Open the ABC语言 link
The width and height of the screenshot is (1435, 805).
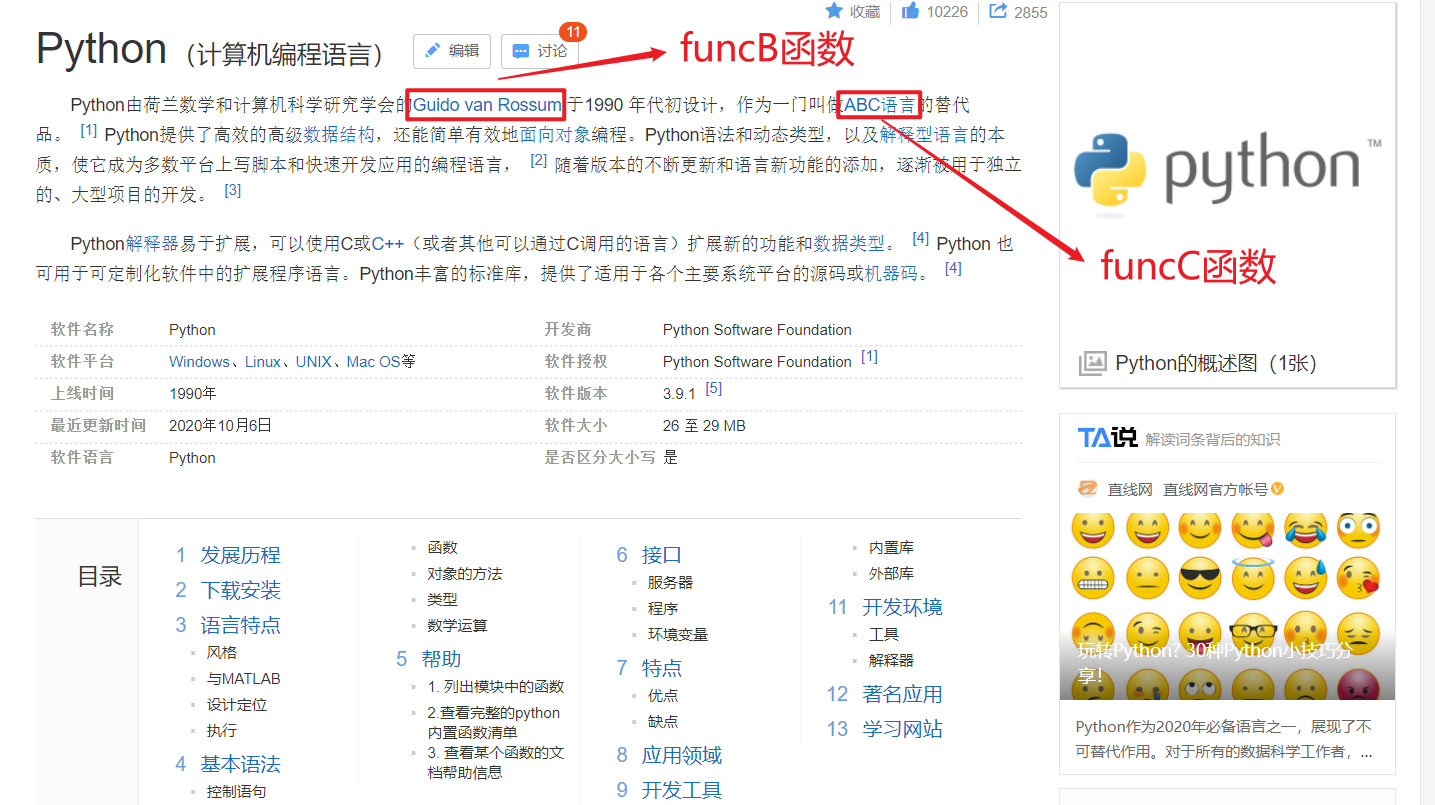click(x=879, y=105)
